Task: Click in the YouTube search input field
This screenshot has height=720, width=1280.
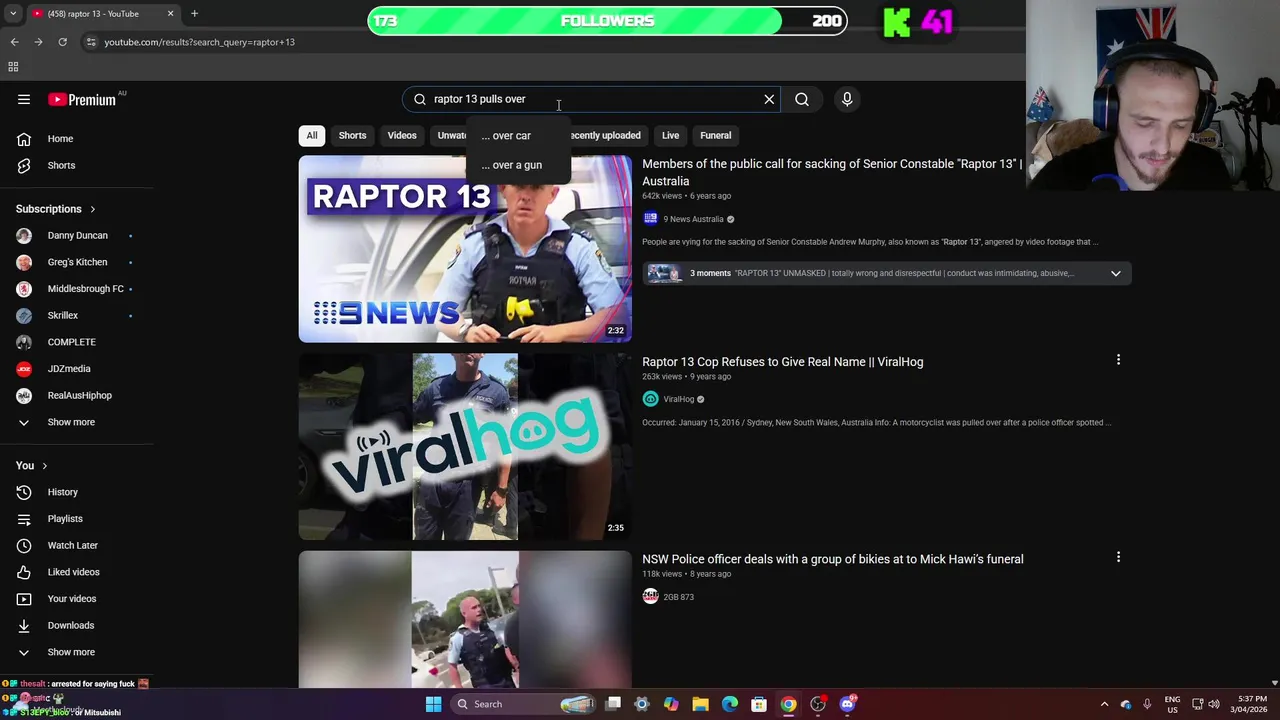Action: click(x=590, y=99)
